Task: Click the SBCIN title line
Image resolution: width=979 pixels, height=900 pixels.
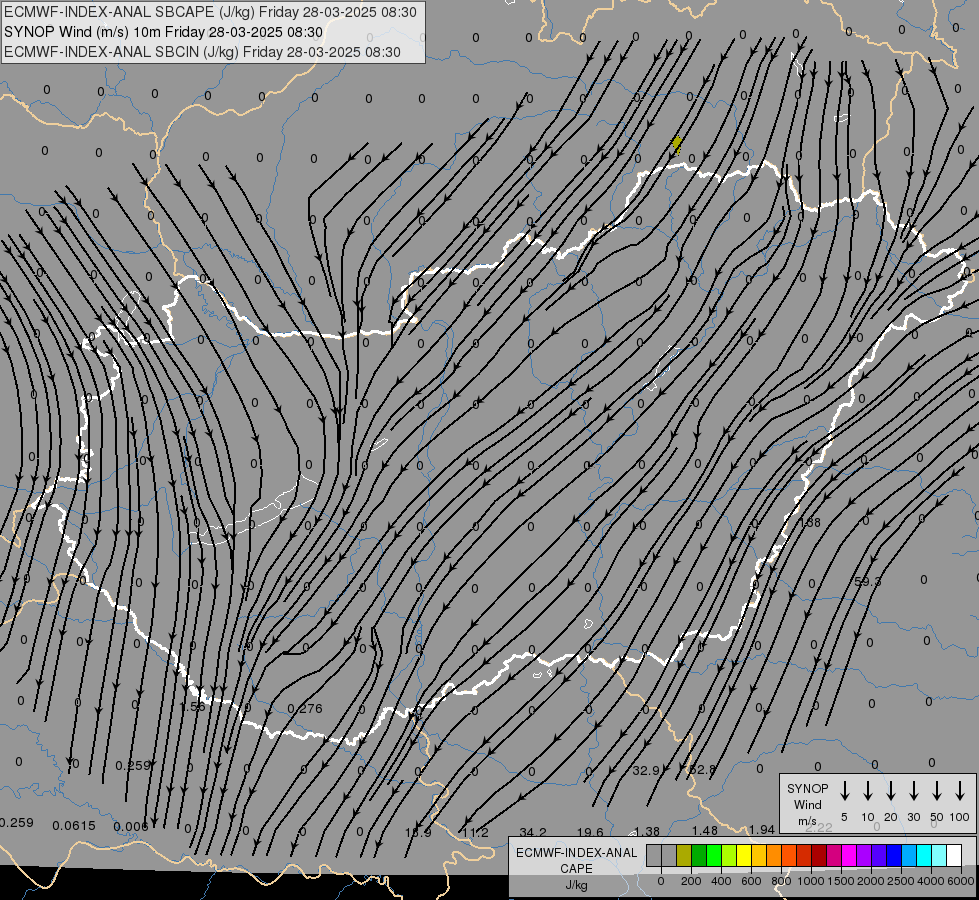Action: pos(202,52)
